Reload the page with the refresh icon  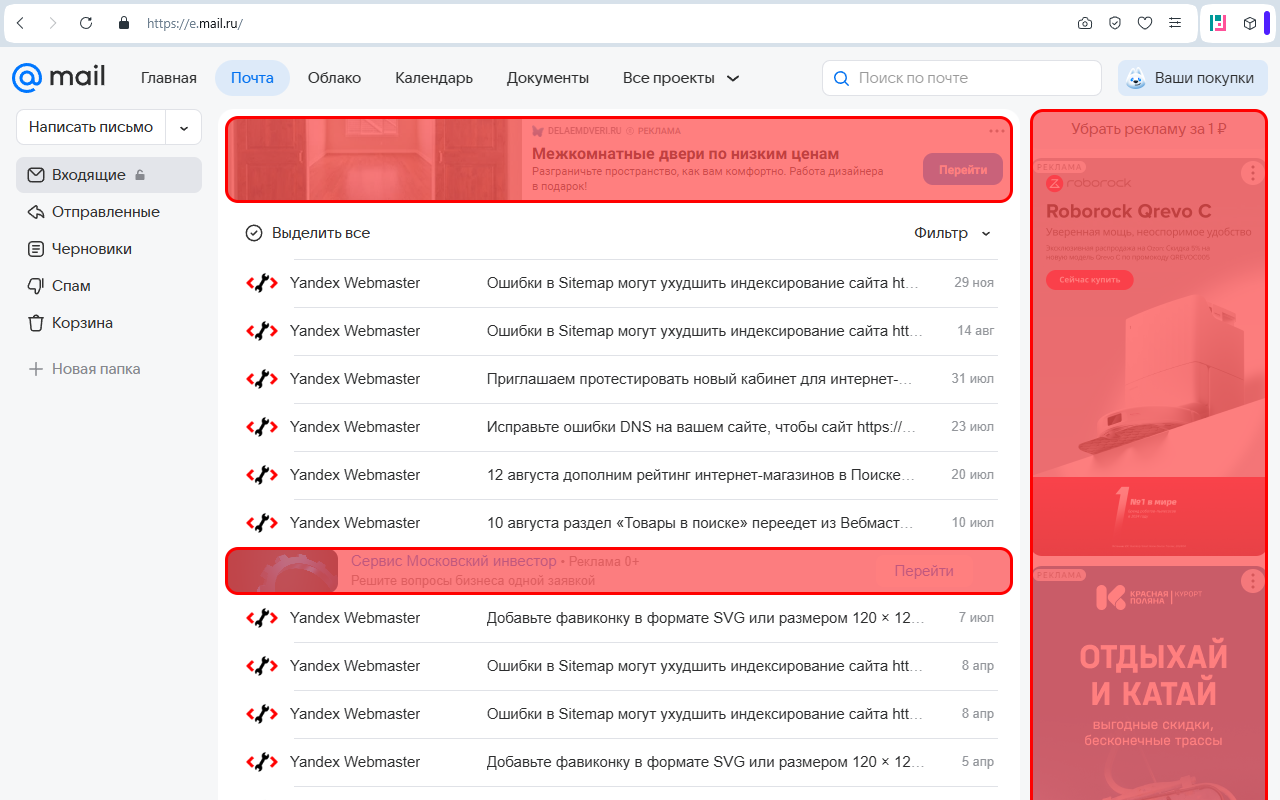coord(86,23)
